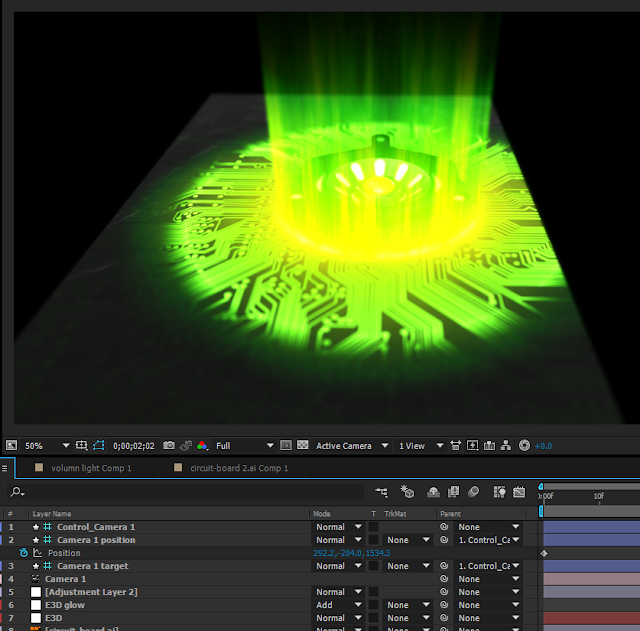The height and width of the screenshot is (631, 640).
Task: Toggle Pixel Aspect Ratio Correction icon
Action: point(456,445)
